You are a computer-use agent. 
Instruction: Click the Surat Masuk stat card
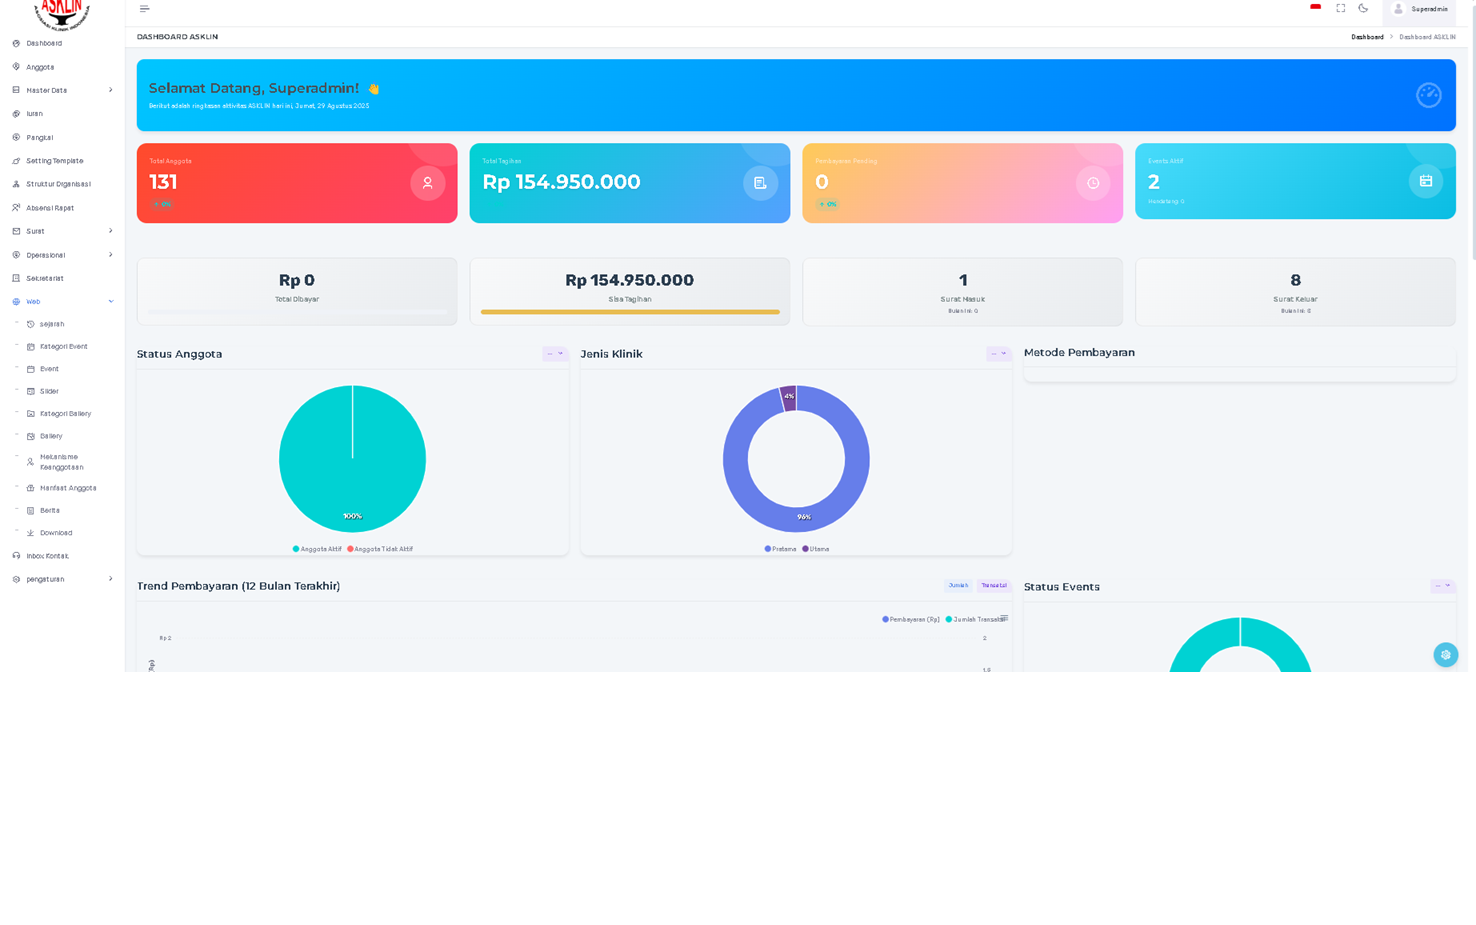coord(962,292)
